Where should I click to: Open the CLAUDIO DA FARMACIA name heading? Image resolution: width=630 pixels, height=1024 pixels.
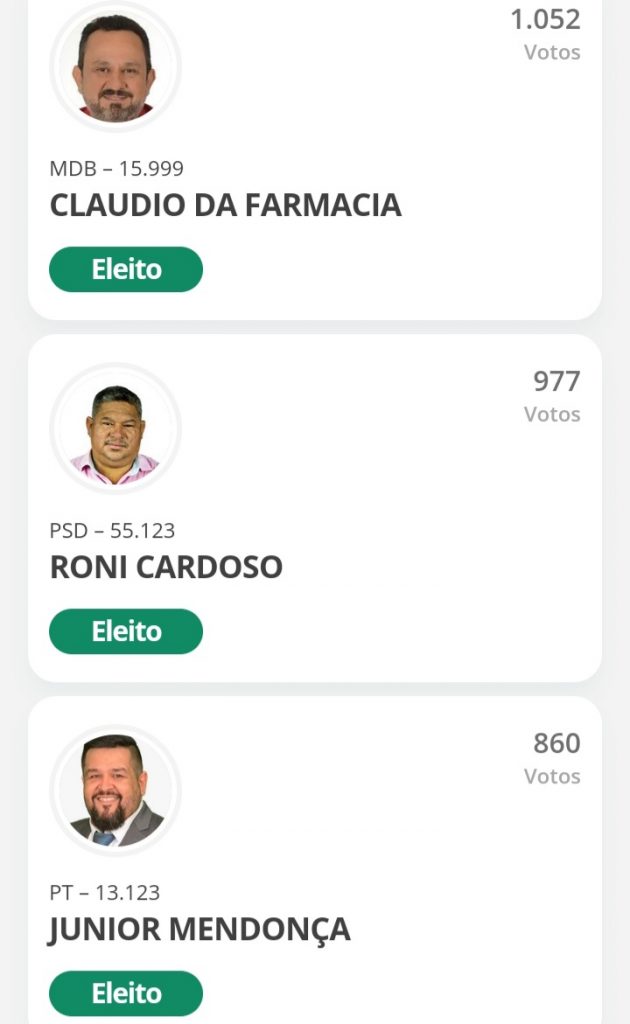coord(225,205)
